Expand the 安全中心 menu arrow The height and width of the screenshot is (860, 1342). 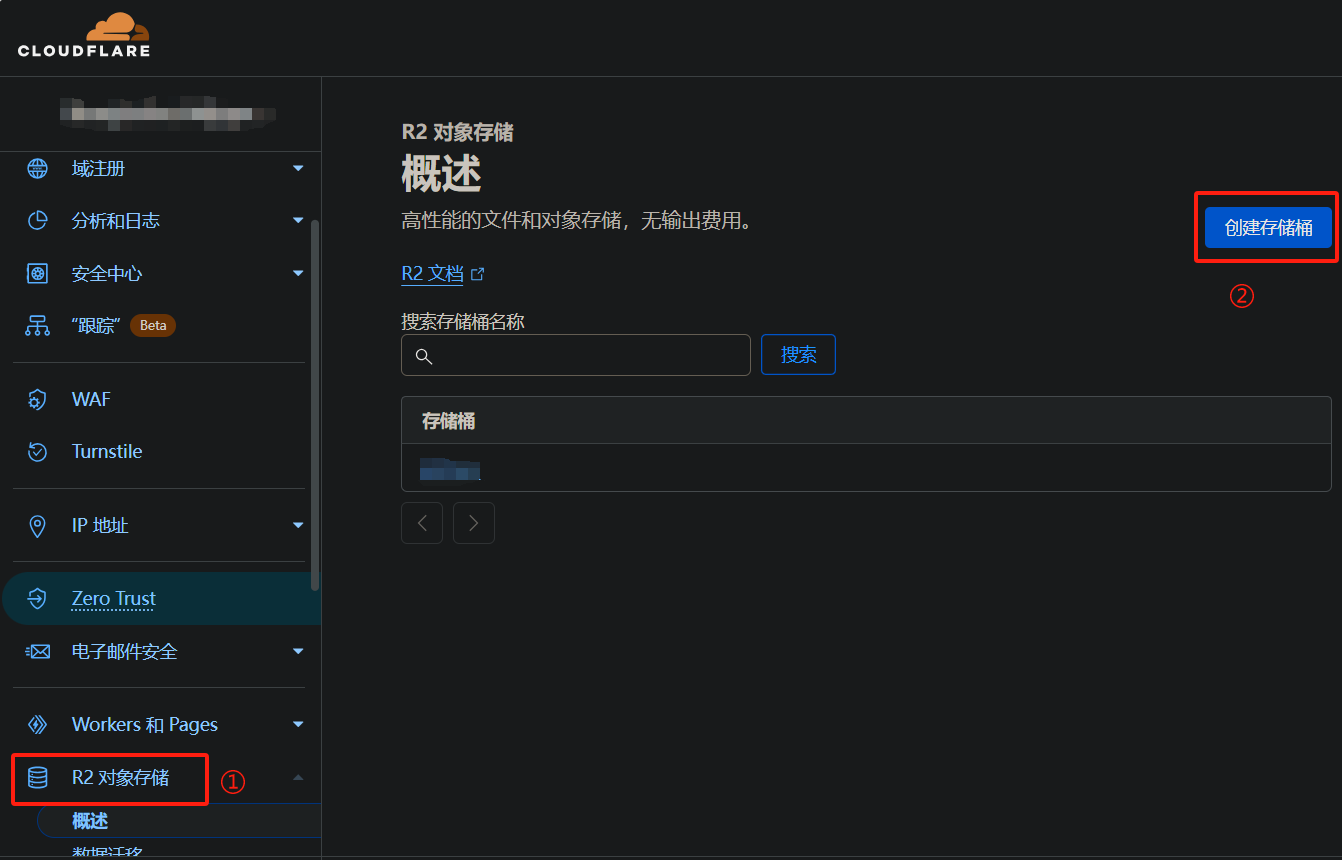[x=298, y=273]
